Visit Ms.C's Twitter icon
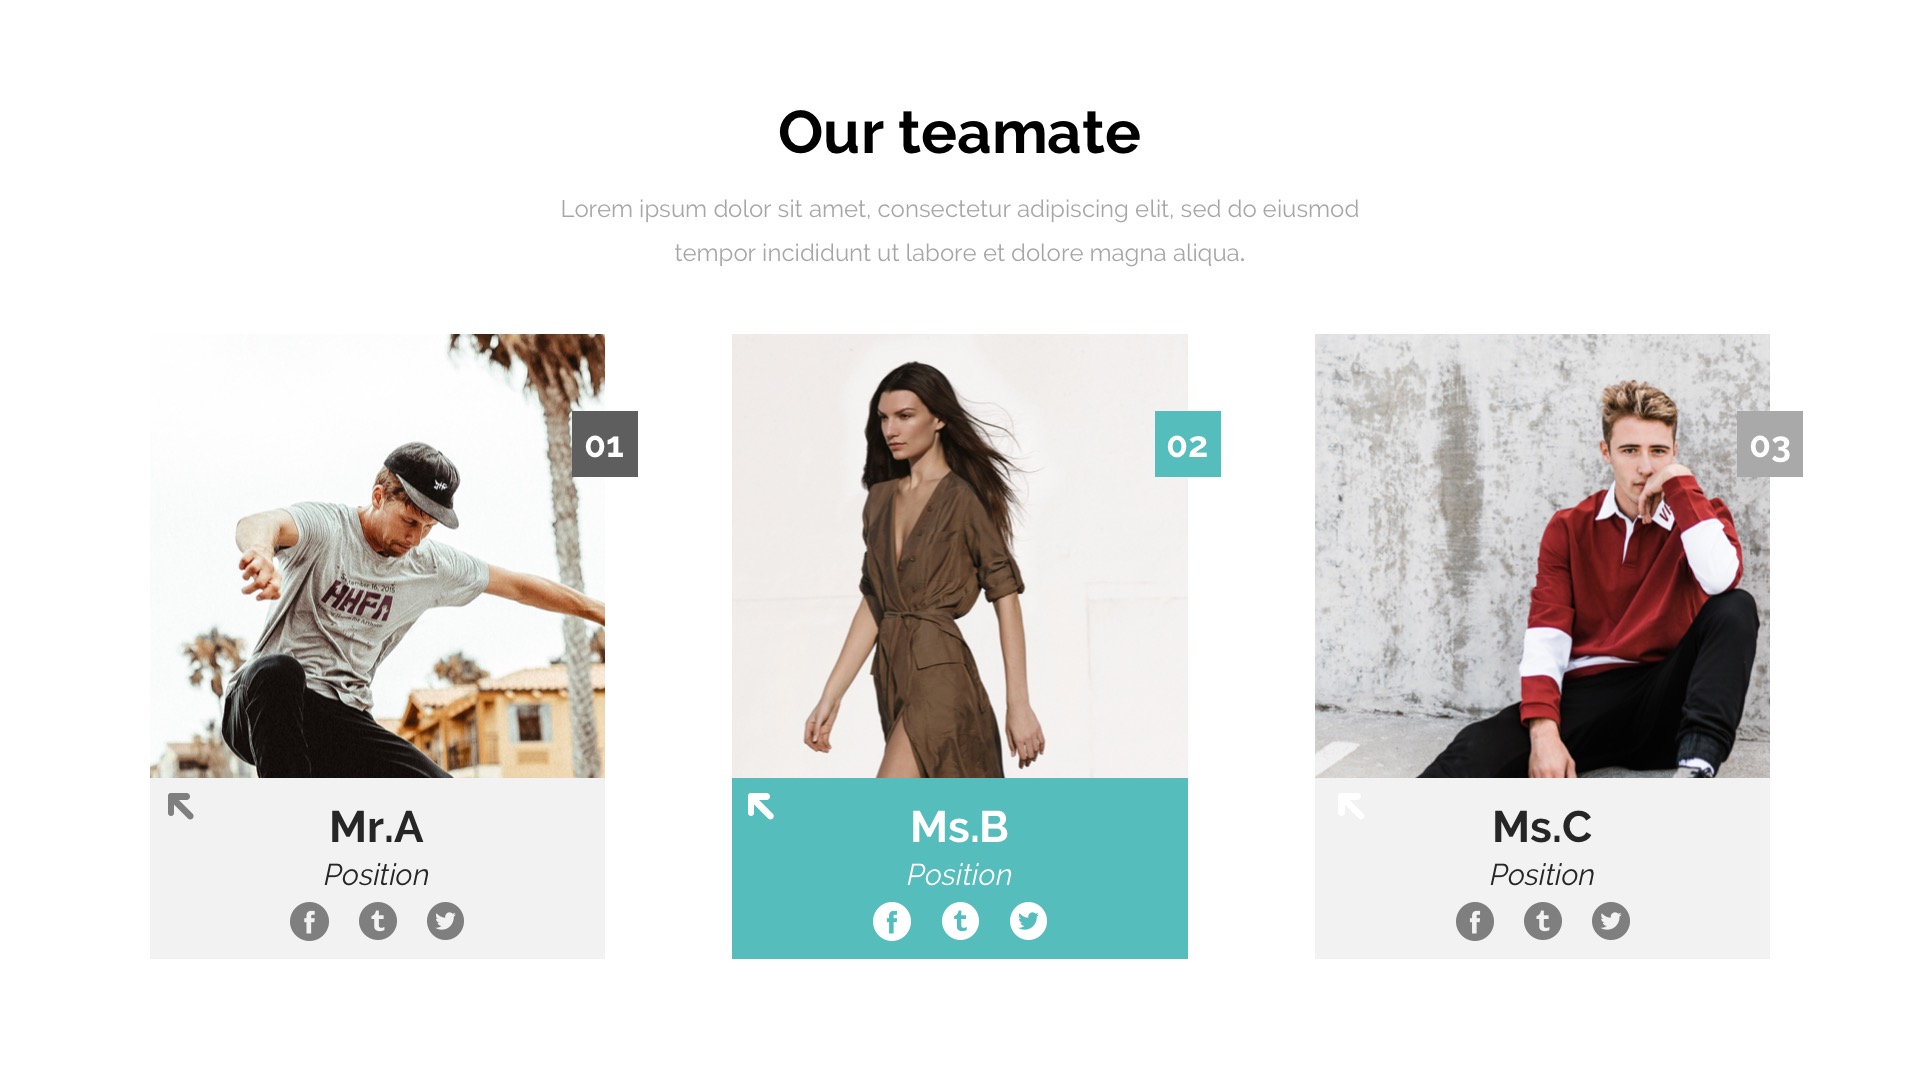This screenshot has height=1080, width=1920. (x=1611, y=921)
